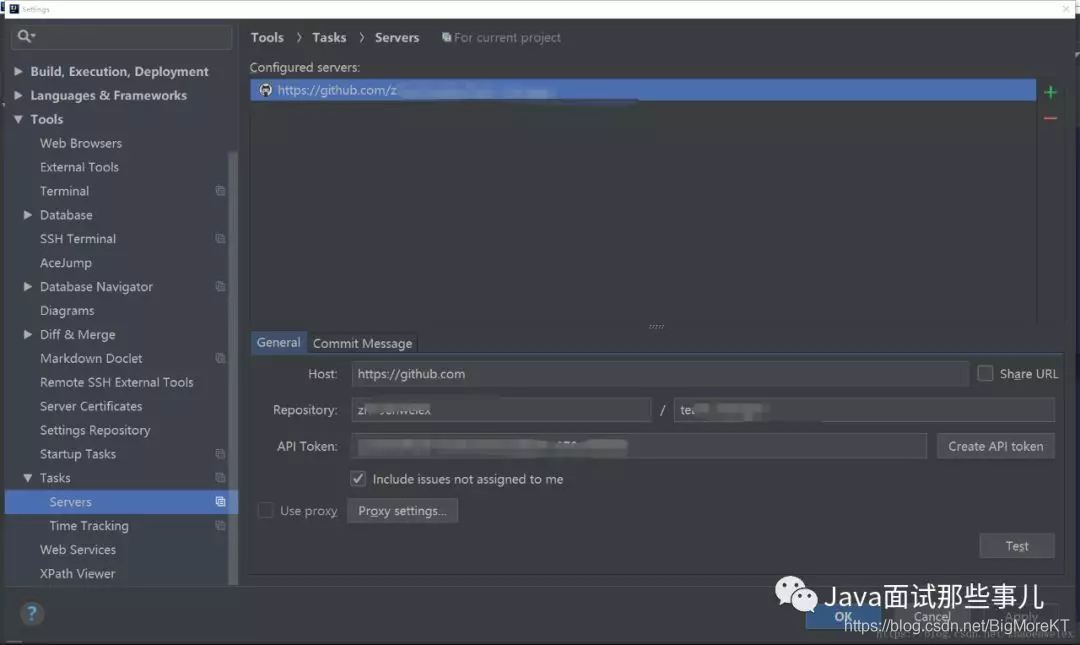Add a new server with plus icon
This screenshot has width=1080, height=645.
pos(1050,92)
